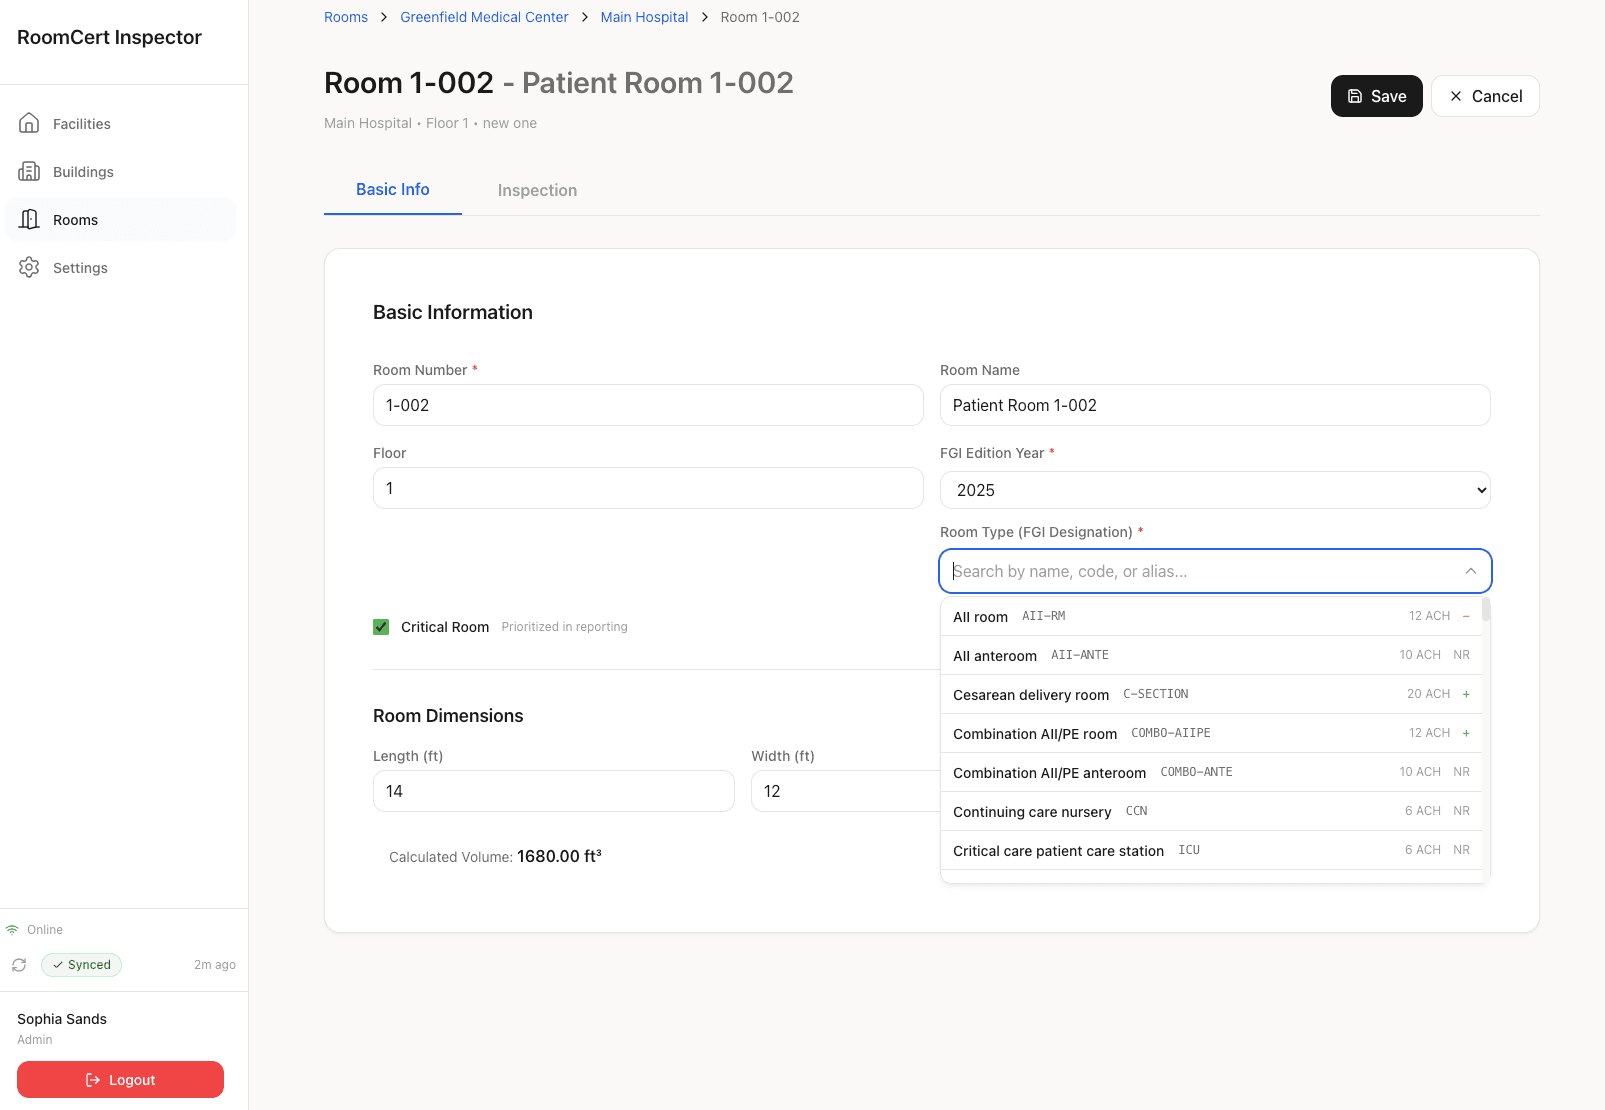This screenshot has width=1605, height=1110.
Task: Focus the Width (ft) input field
Action: (846, 791)
